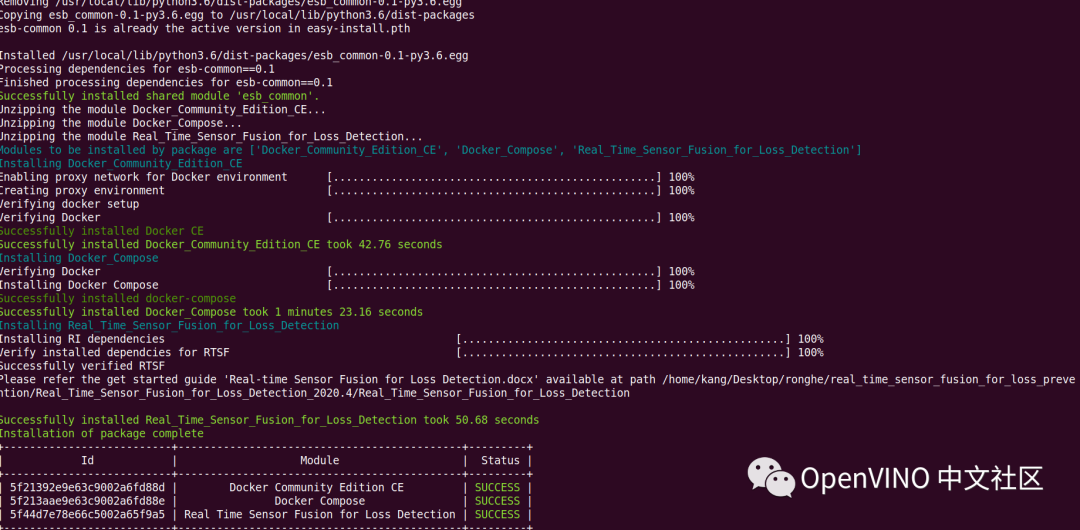Click the path ending in "Real_Time_Sensor_Fusion_for_Loss_Detection_2020.4" line

[315, 393]
